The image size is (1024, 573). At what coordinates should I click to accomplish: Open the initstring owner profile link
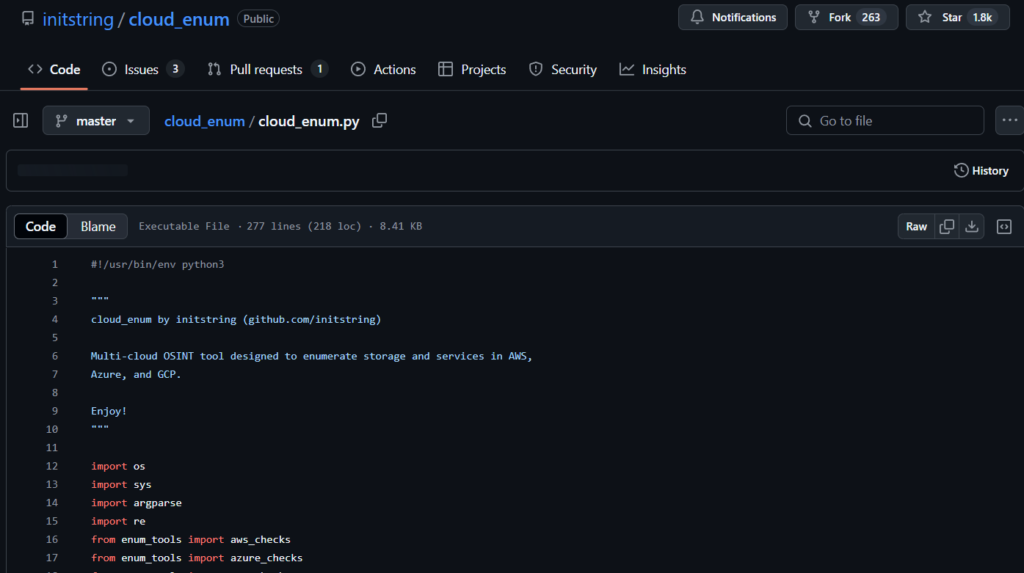pyautogui.click(x=78, y=20)
